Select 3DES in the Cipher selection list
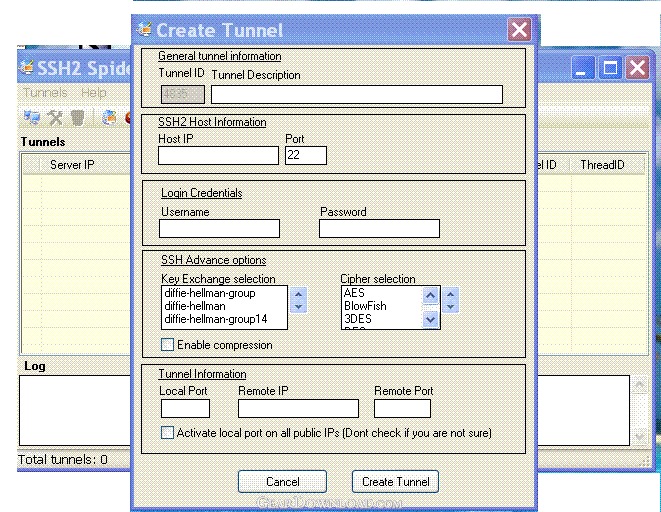The image size is (661, 512). tap(357, 319)
